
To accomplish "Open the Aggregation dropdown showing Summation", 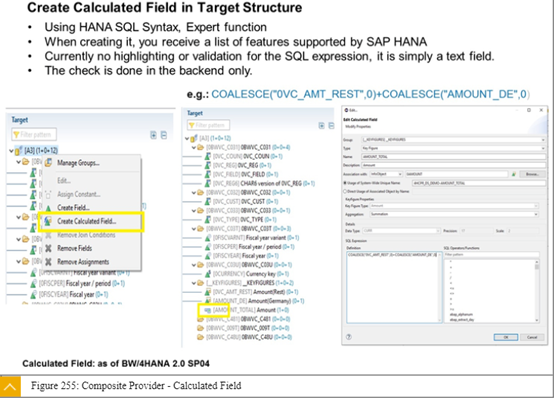I will tap(454, 214).
